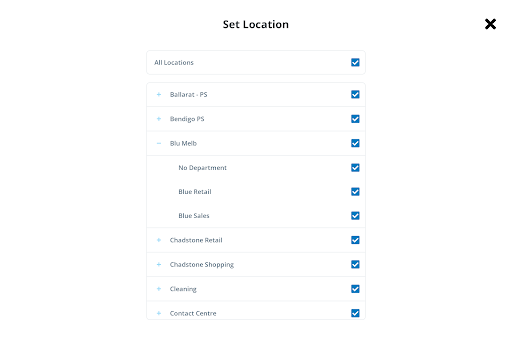This screenshot has width=512, height=360.
Task: Uncheck the Blue Sales checkbox
Action: click(x=355, y=216)
